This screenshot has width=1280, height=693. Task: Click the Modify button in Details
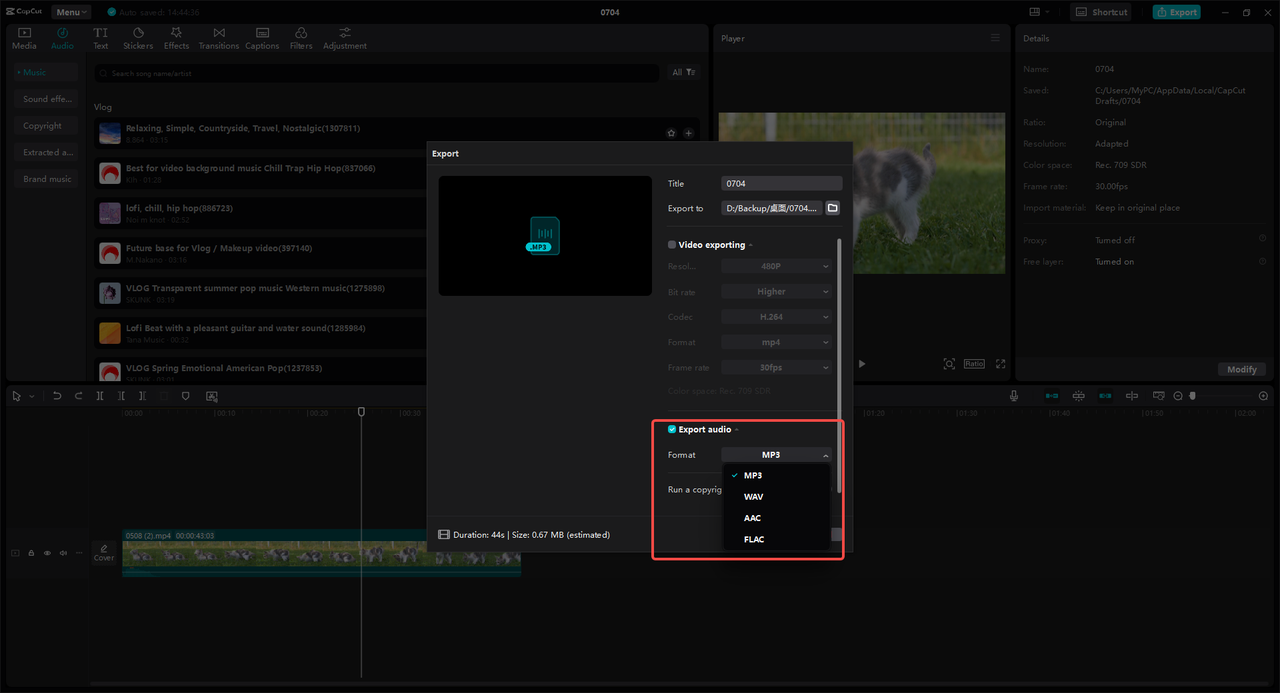click(1242, 369)
